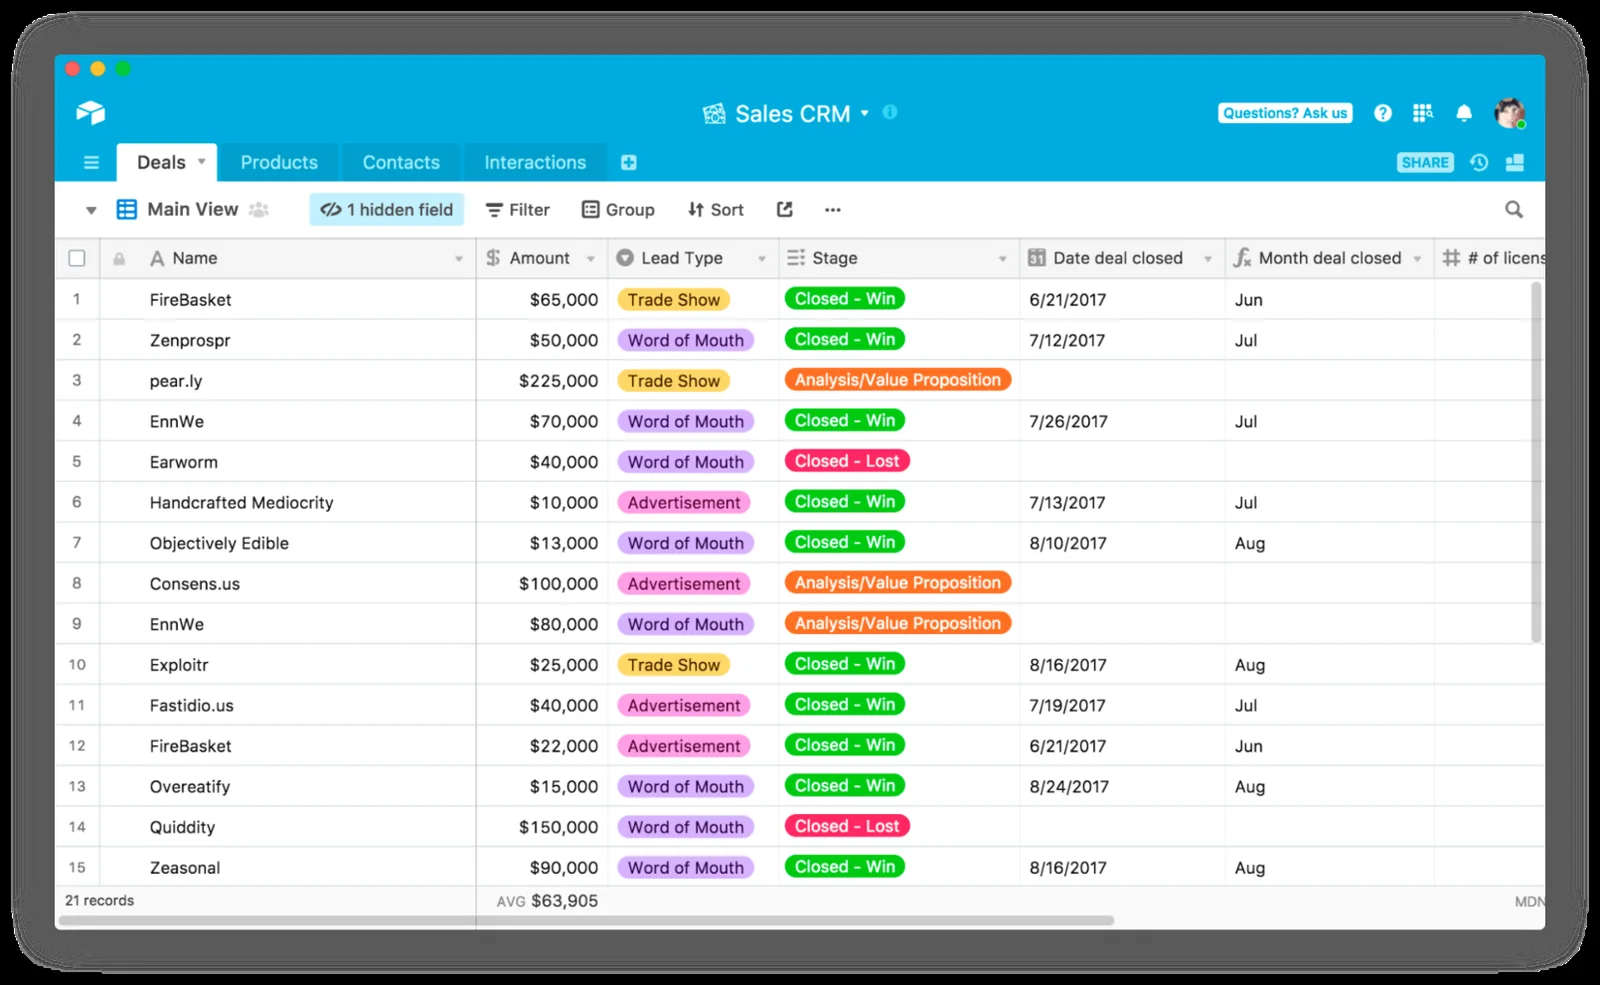Switch to the Contacts tab
Screen dimensions: 1600x985
pos(401,162)
